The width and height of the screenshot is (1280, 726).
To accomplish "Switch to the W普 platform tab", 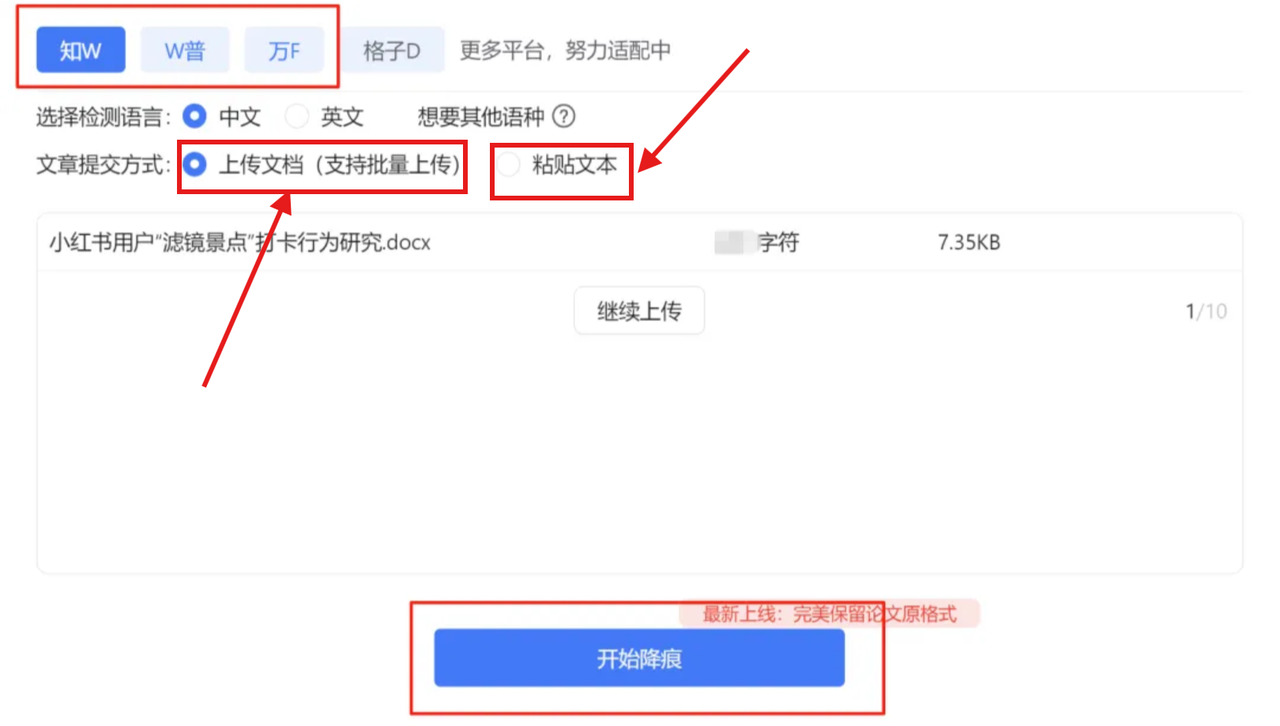I will tap(185, 50).
